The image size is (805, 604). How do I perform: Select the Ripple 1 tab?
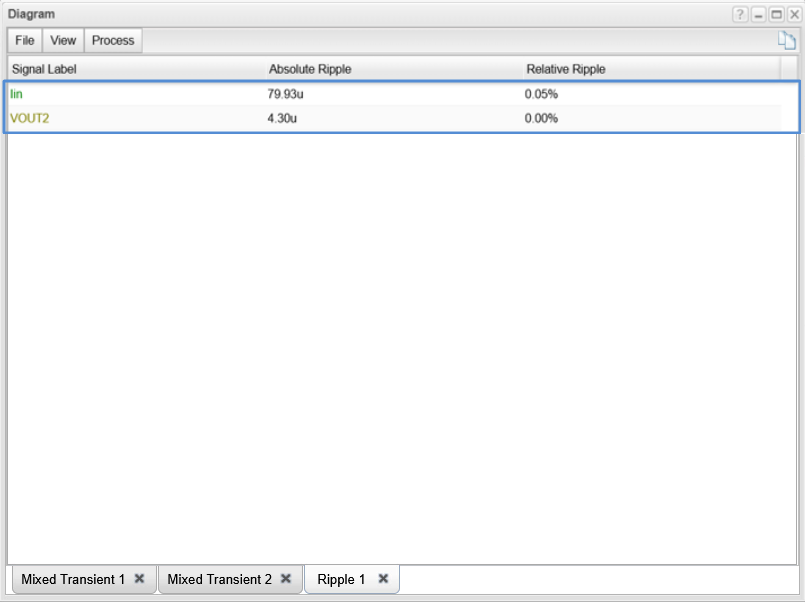(341, 579)
